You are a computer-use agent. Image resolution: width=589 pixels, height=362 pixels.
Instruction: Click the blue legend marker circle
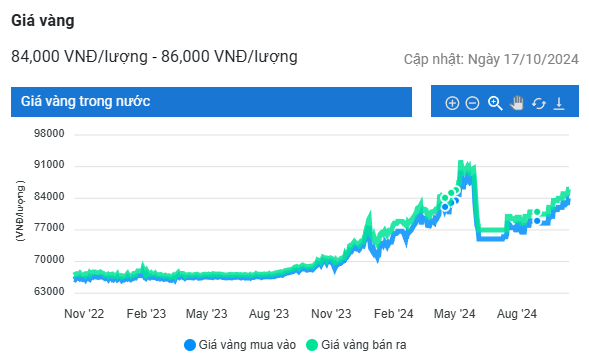[x=190, y=345]
